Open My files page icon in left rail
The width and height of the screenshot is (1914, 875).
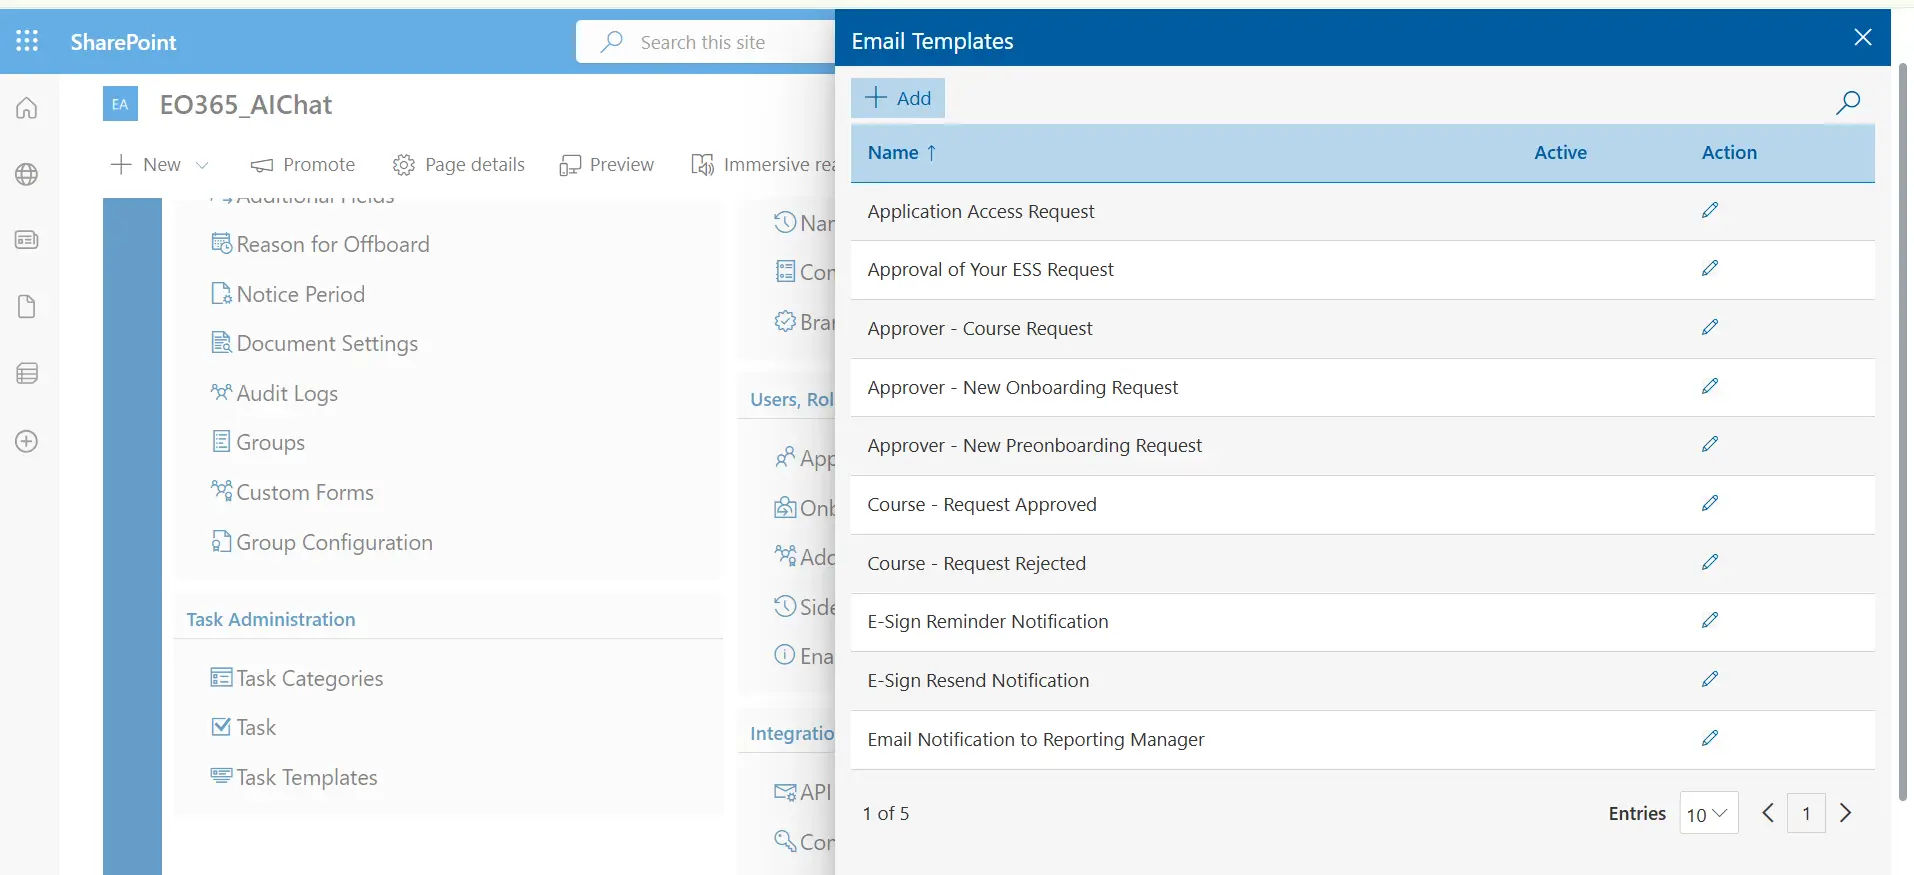click(27, 307)
